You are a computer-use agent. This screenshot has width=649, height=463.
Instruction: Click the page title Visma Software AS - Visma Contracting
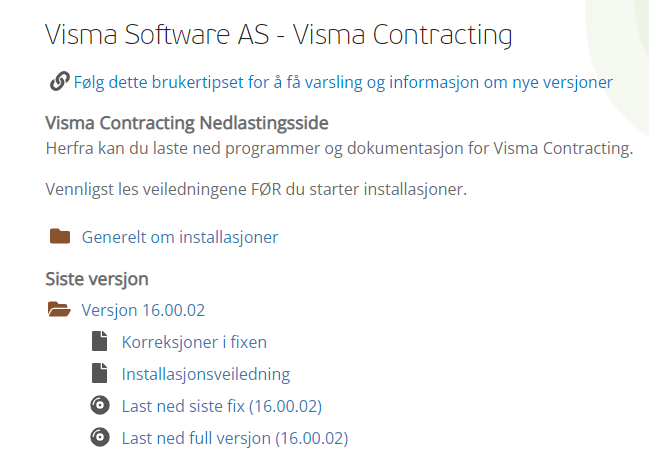tap(279, 35)
